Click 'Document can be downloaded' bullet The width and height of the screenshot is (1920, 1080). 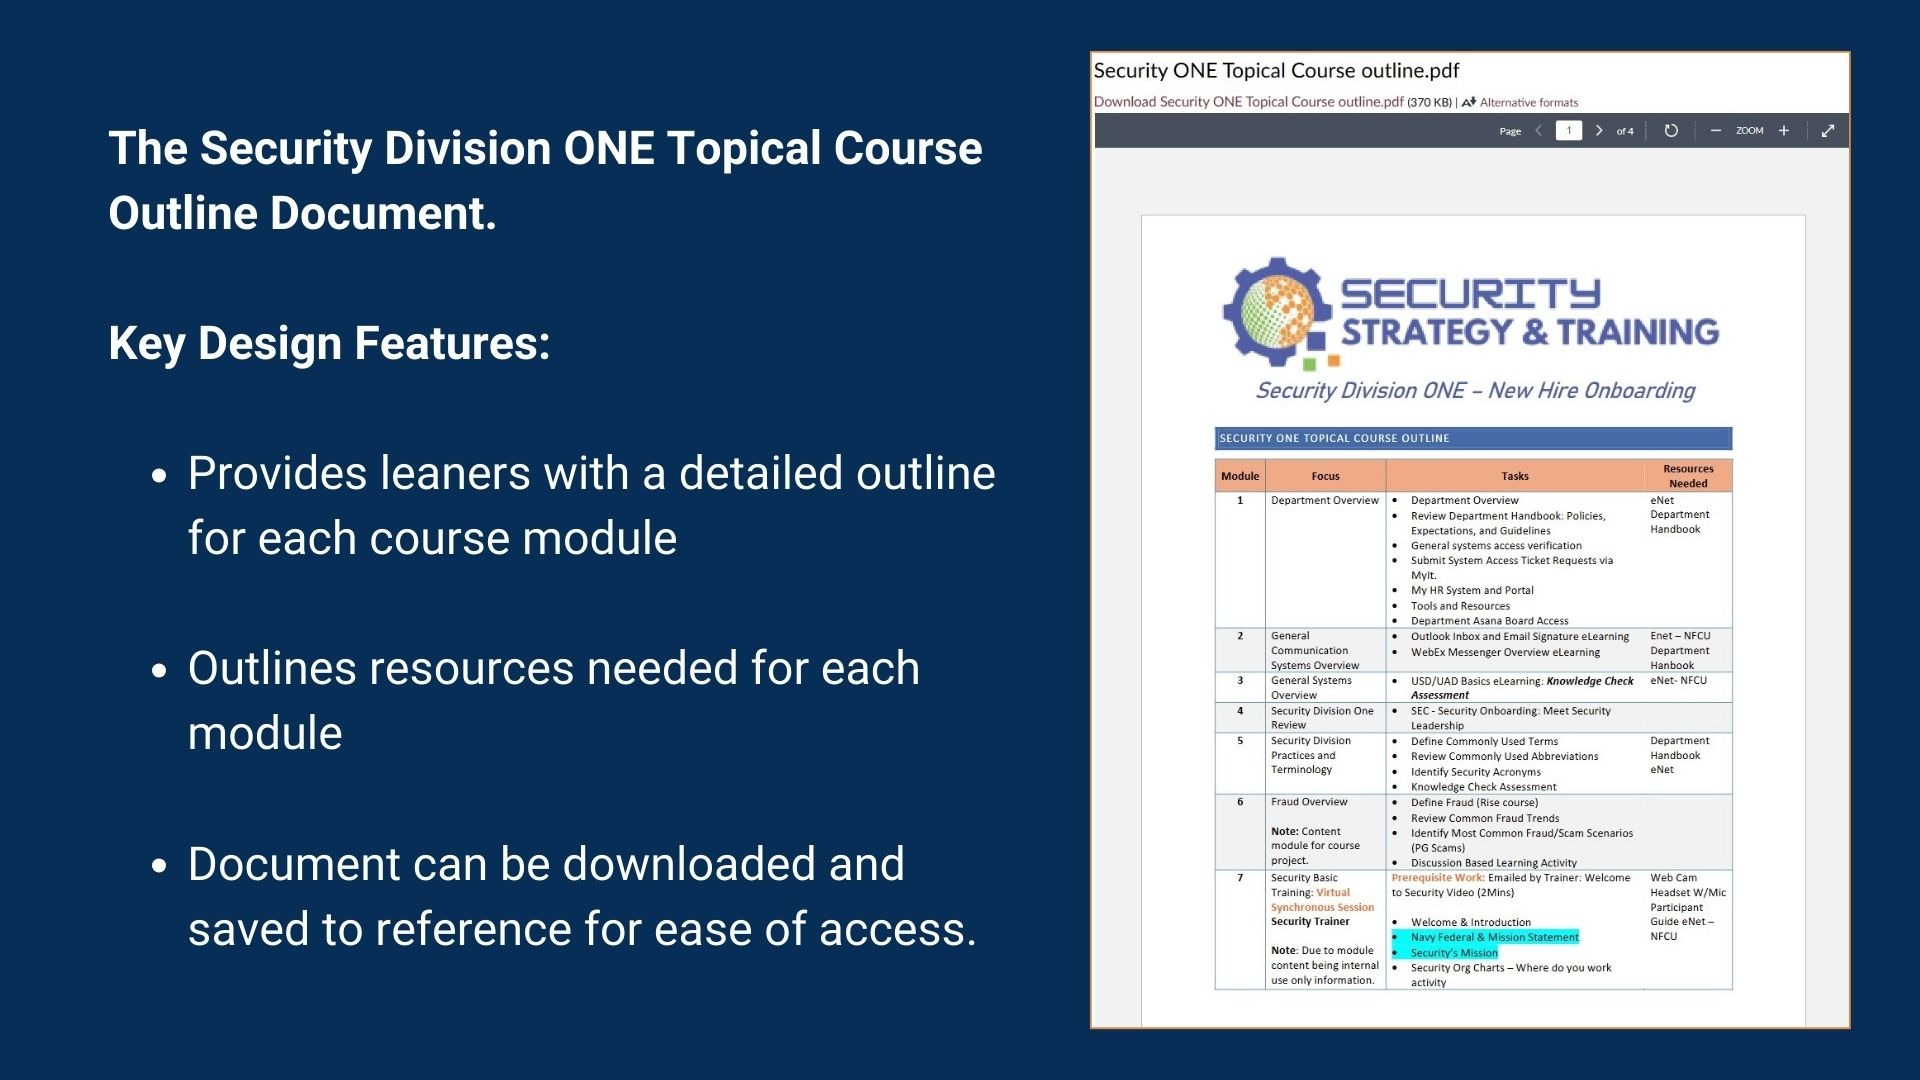582,896
